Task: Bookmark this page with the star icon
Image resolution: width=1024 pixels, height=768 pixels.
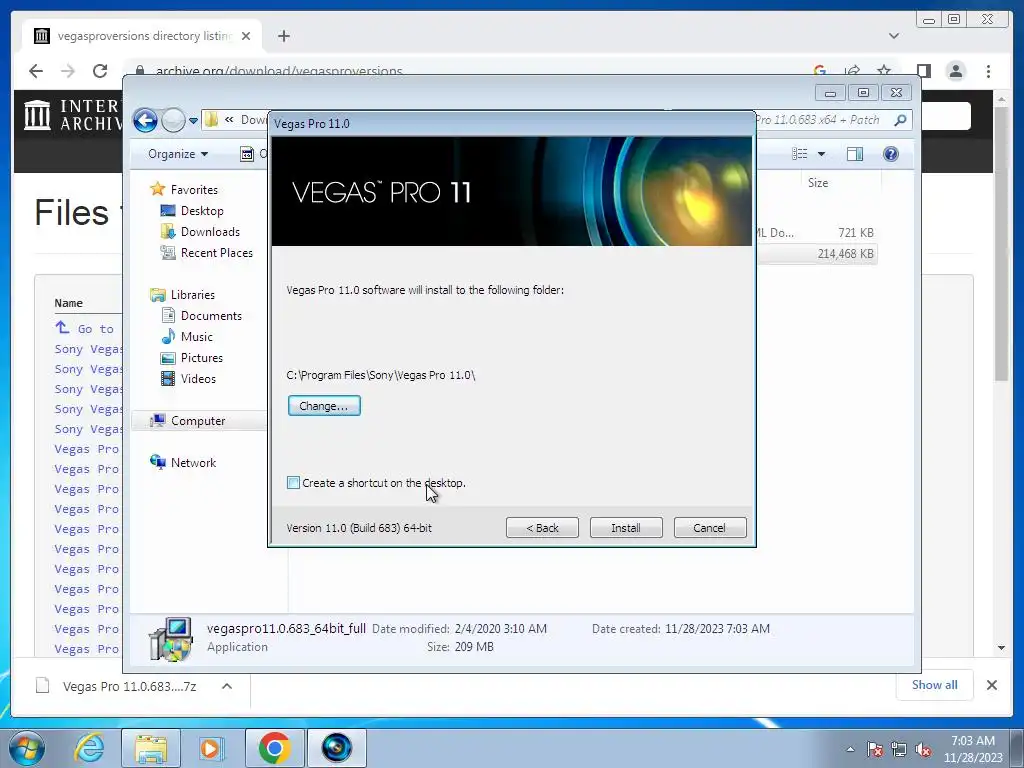Action: click(884, 71)
